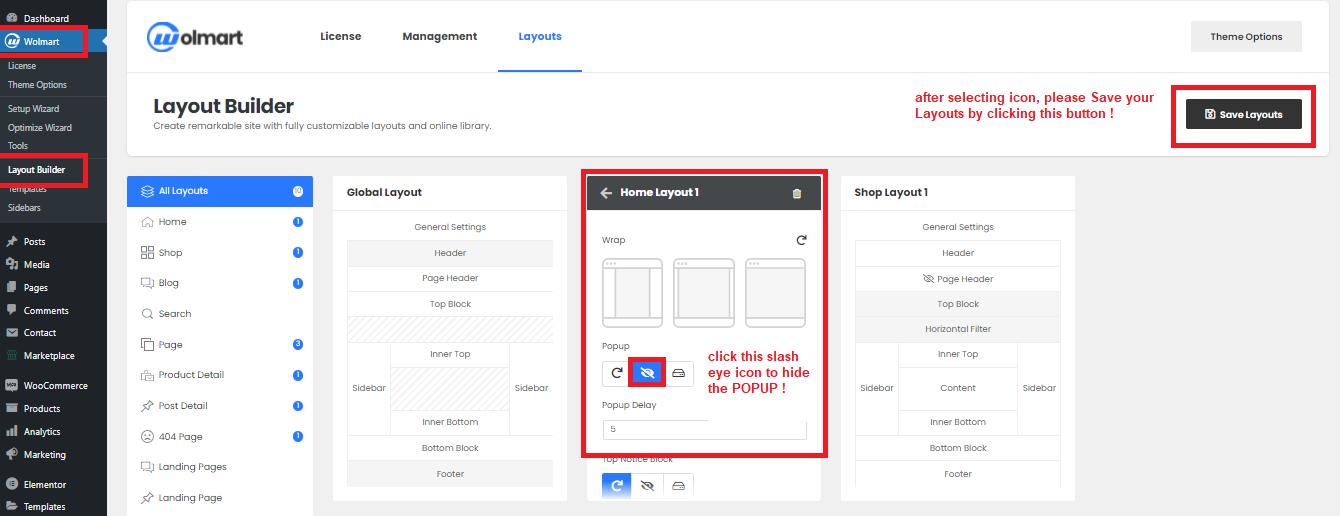This screenshot has height=516, width=1340.
Task: Select Horizontal Filter in Shop Layout 1
Action: coord(958,329)
